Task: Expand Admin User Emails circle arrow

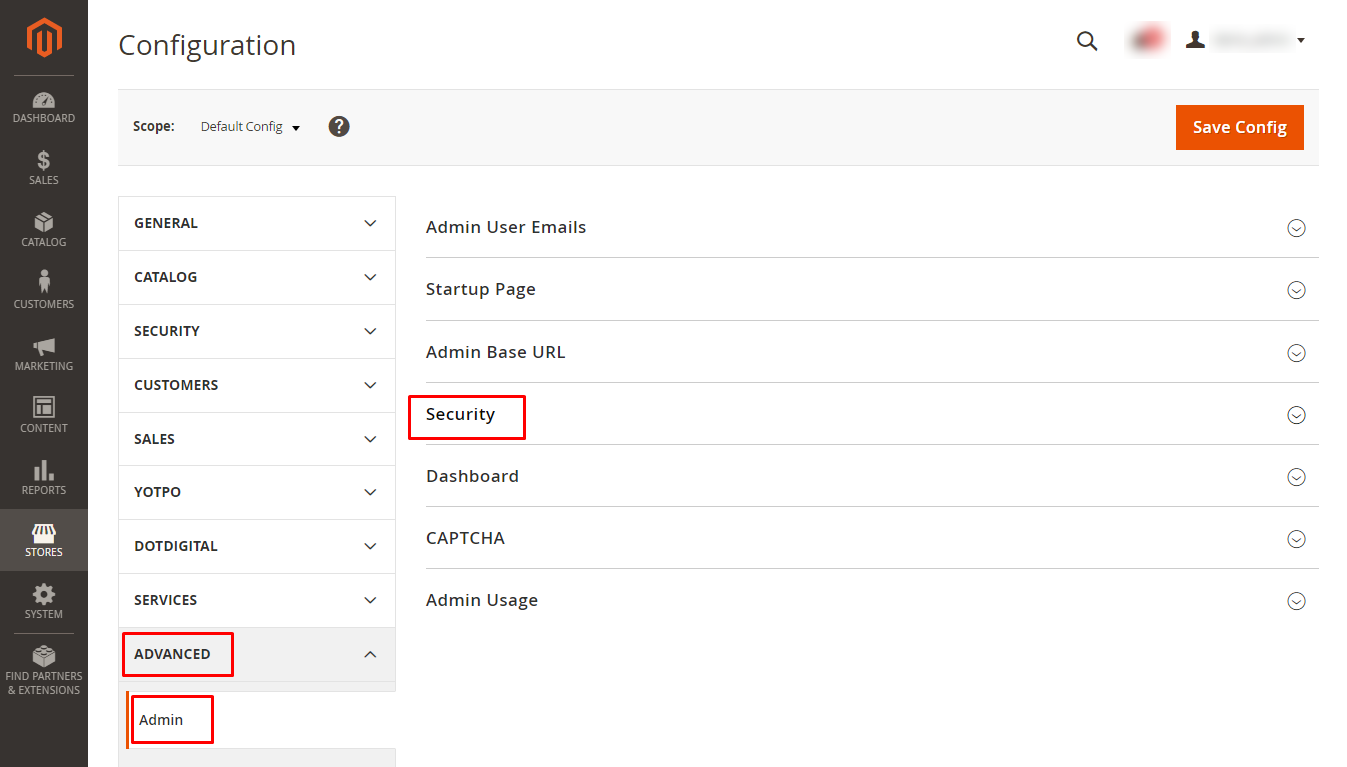Action: [1296, 228]
